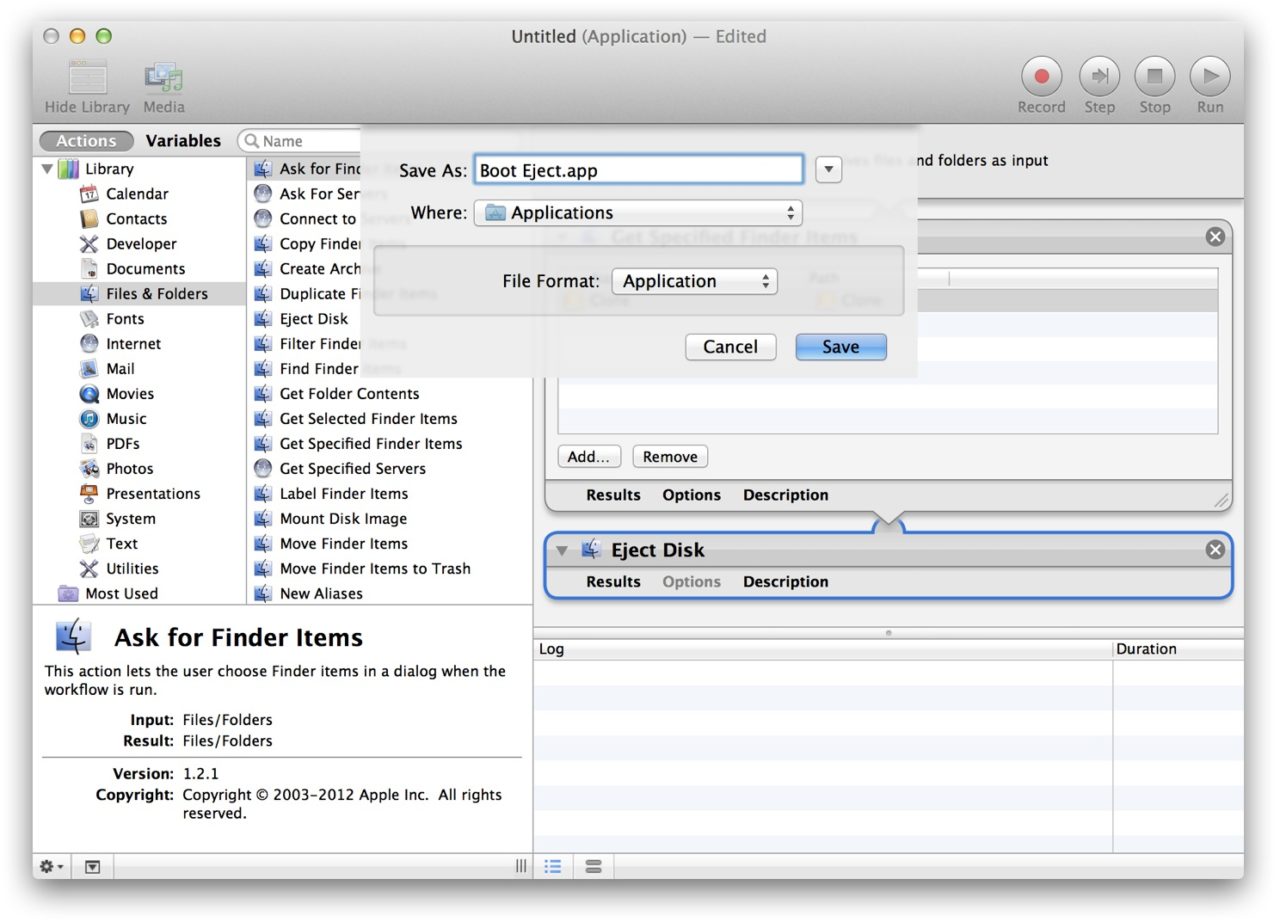Click the Remove button
Viewport: 1280px width, 922px height.
coord(670,457)
